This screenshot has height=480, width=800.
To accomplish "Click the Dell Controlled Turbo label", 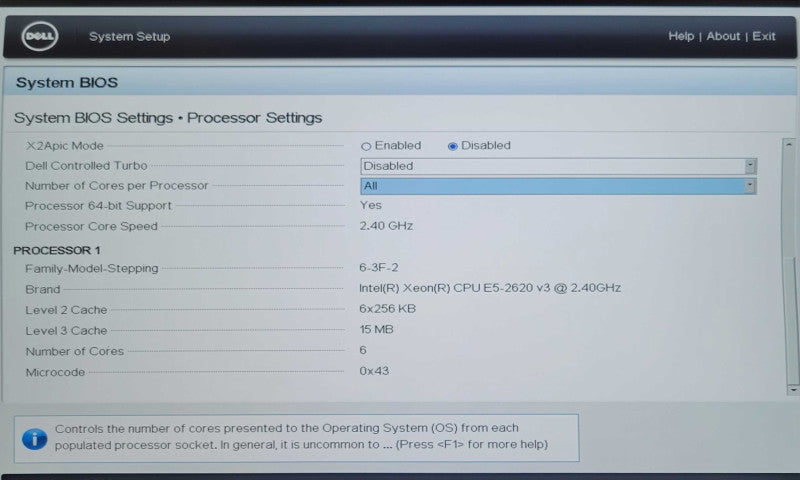I will [86, 166].
